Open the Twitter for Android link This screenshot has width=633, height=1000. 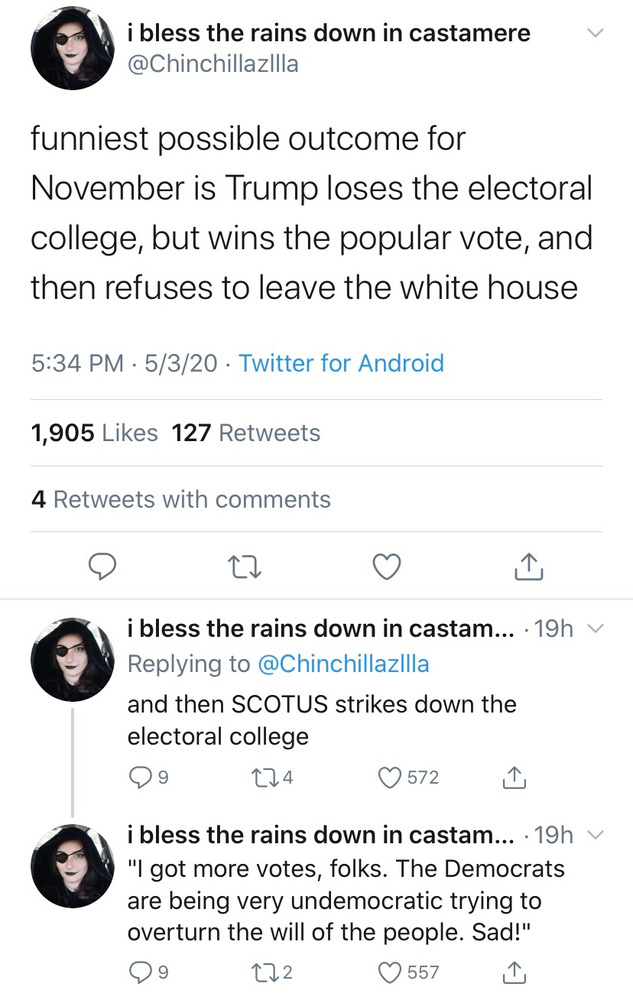(x=341, y=363)
